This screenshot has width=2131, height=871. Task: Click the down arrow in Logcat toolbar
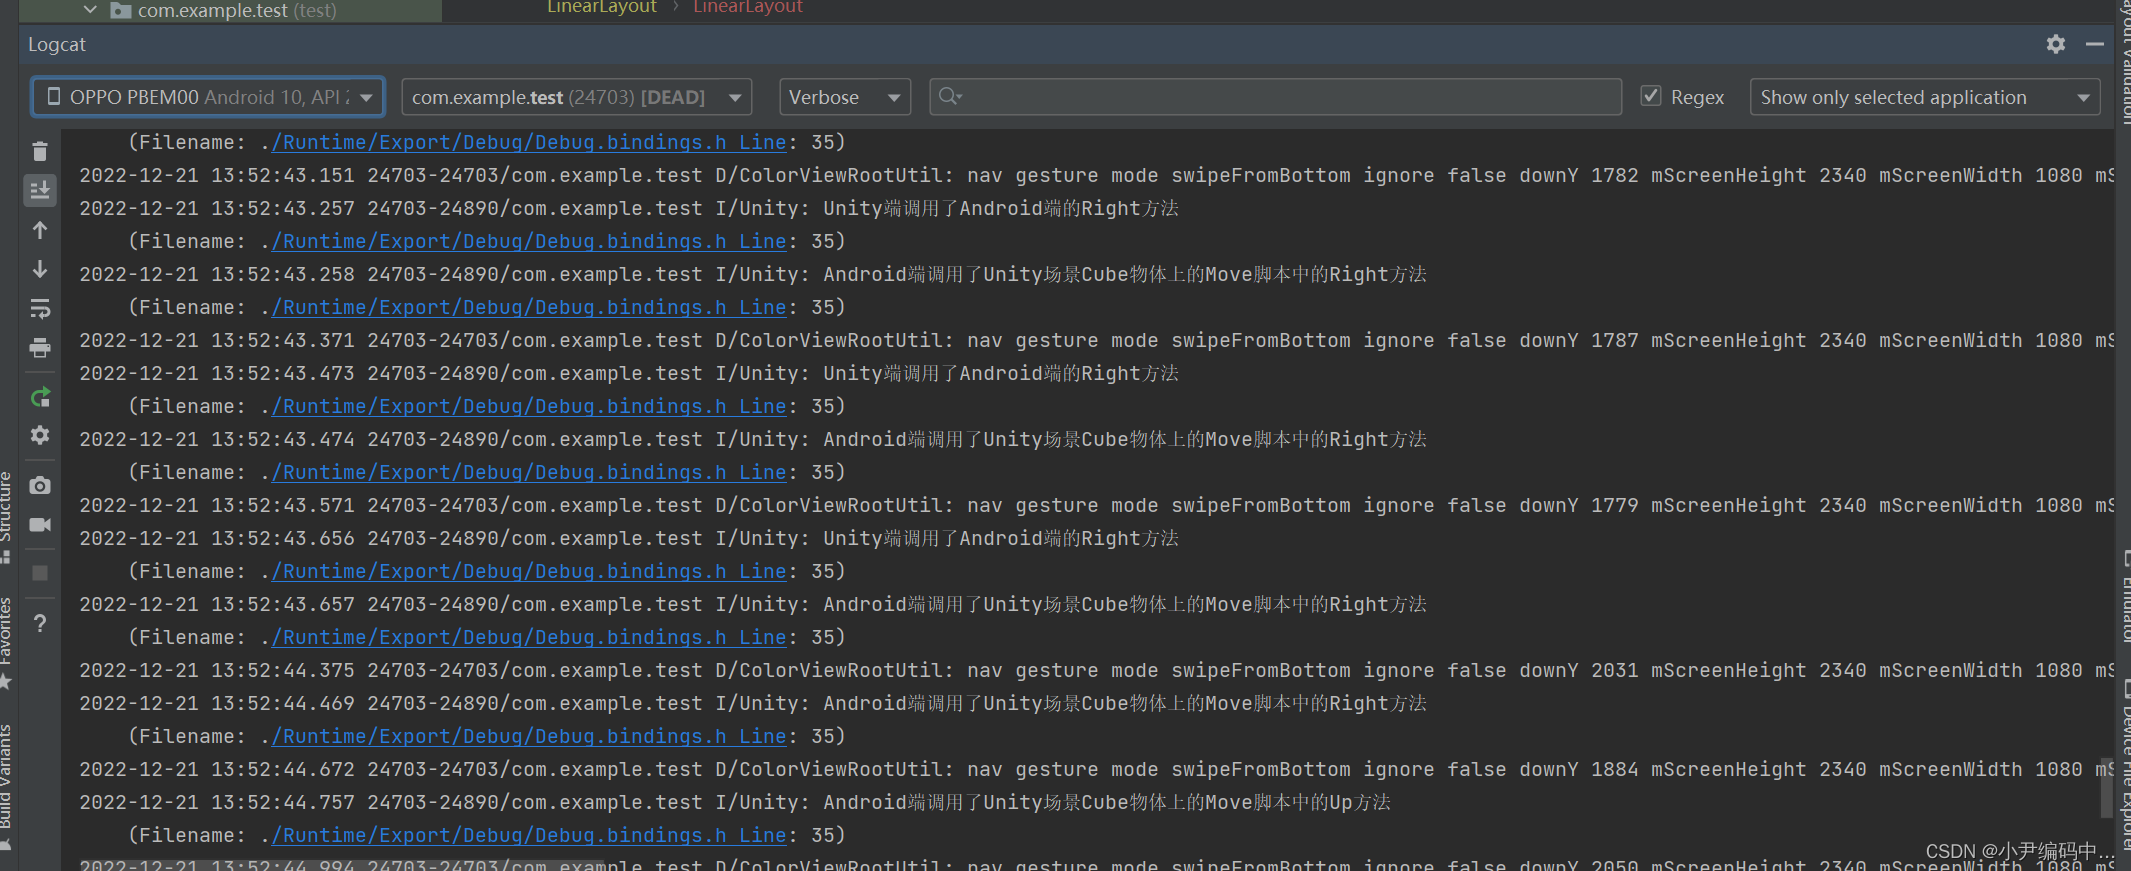40,269
